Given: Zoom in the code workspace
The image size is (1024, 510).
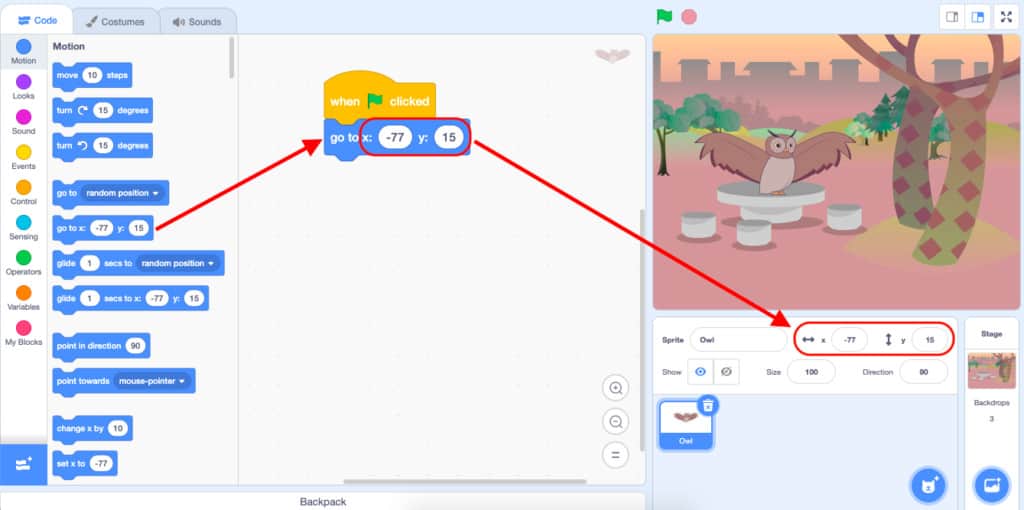Looking at the screenshot, I should pyautogui.click(x=615, y=388).
